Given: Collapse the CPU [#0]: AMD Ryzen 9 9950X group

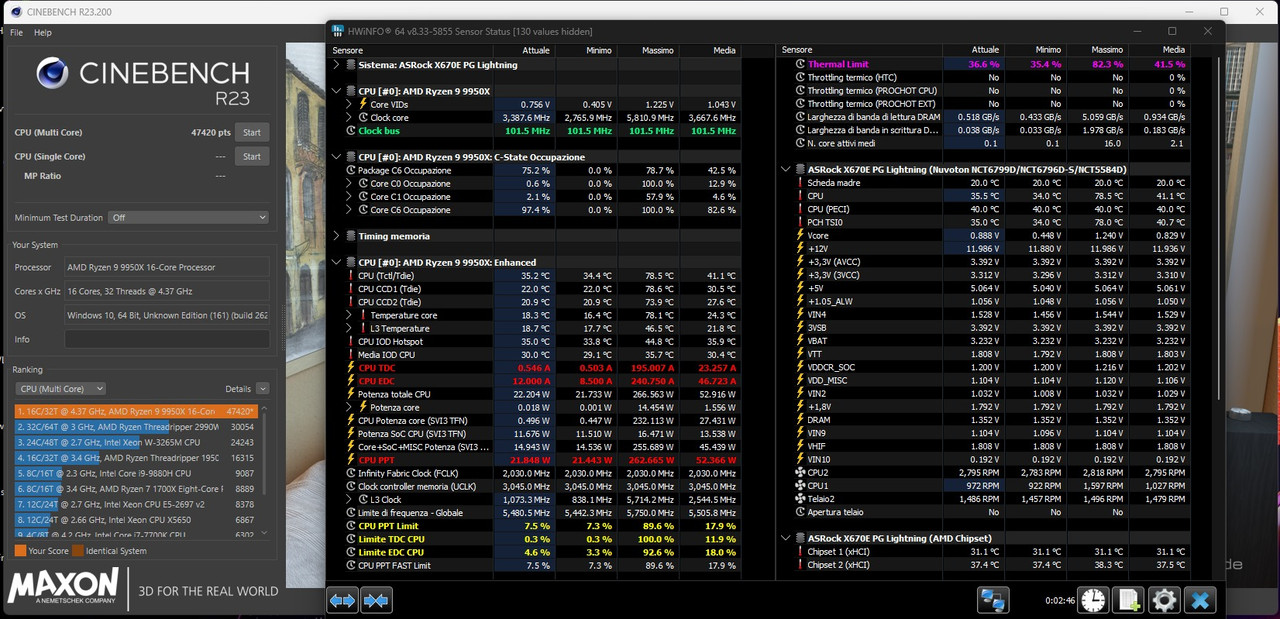Looking at the screenshot, I should 336,91.
